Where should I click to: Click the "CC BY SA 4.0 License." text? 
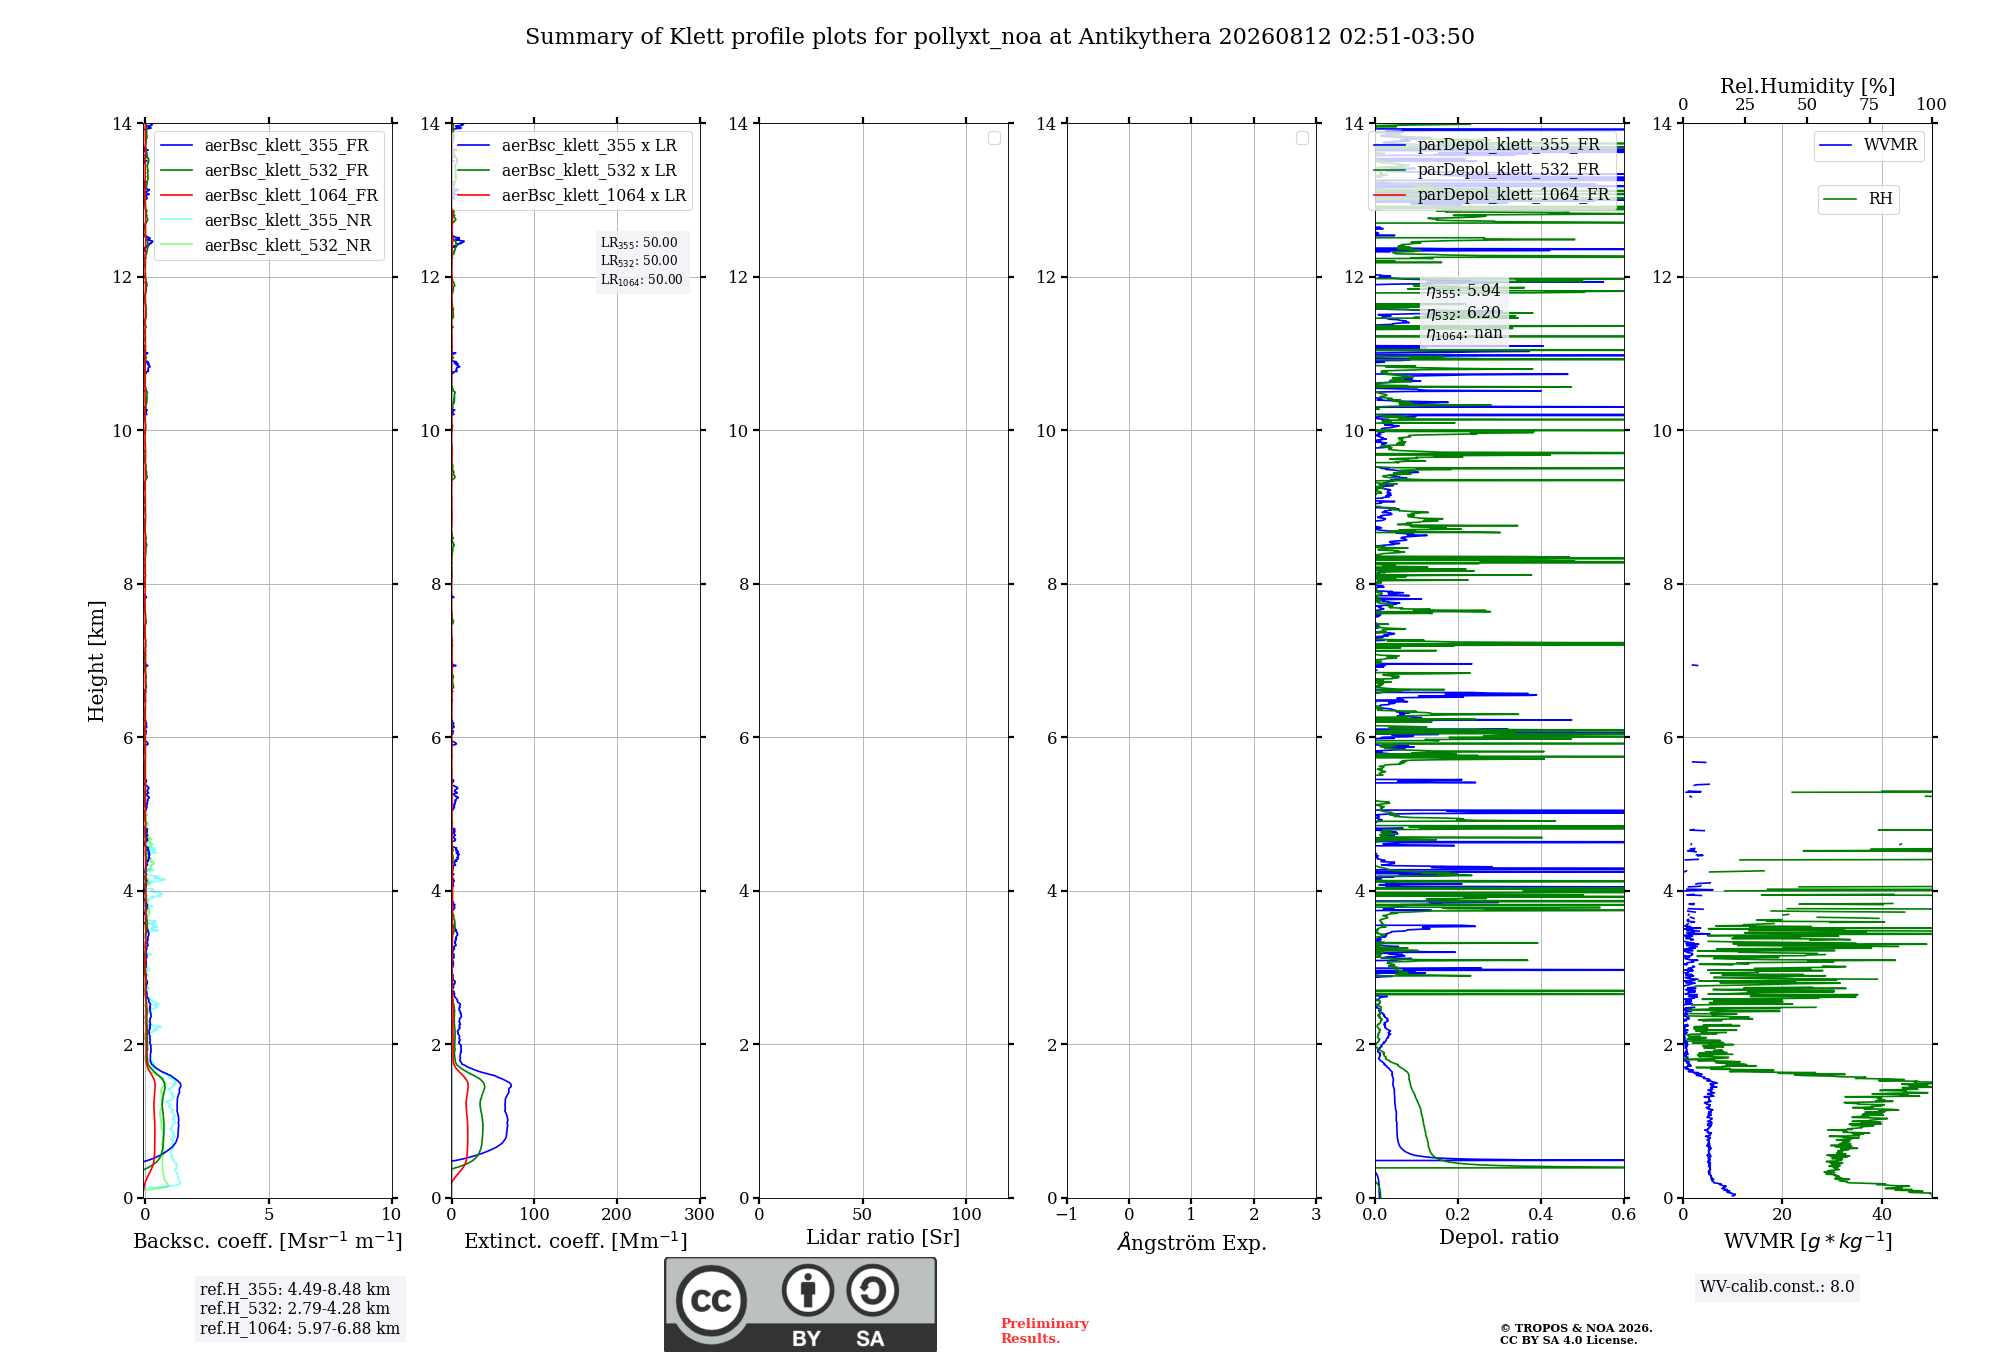pos(1568,1340)
